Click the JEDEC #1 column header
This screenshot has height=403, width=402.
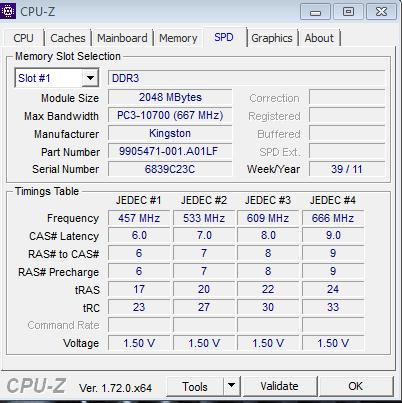coord(139,200)
